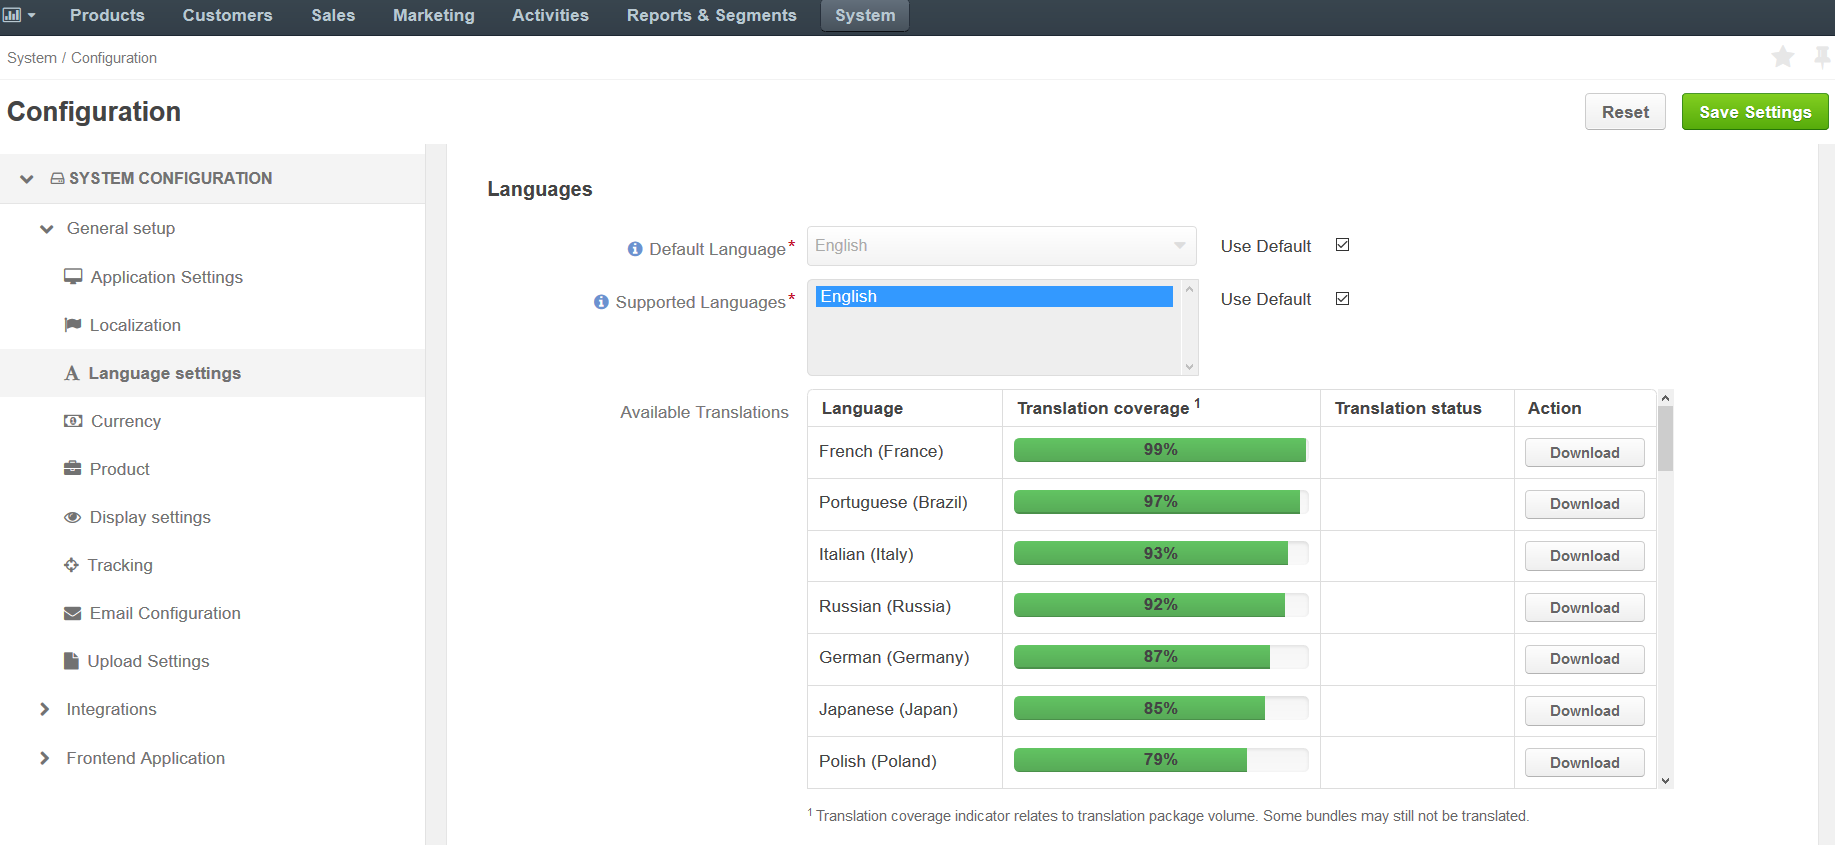Open Upload Settings in the sidebar
The image size is (1835, 845).
pyautogui.click(x=148, y=661)
